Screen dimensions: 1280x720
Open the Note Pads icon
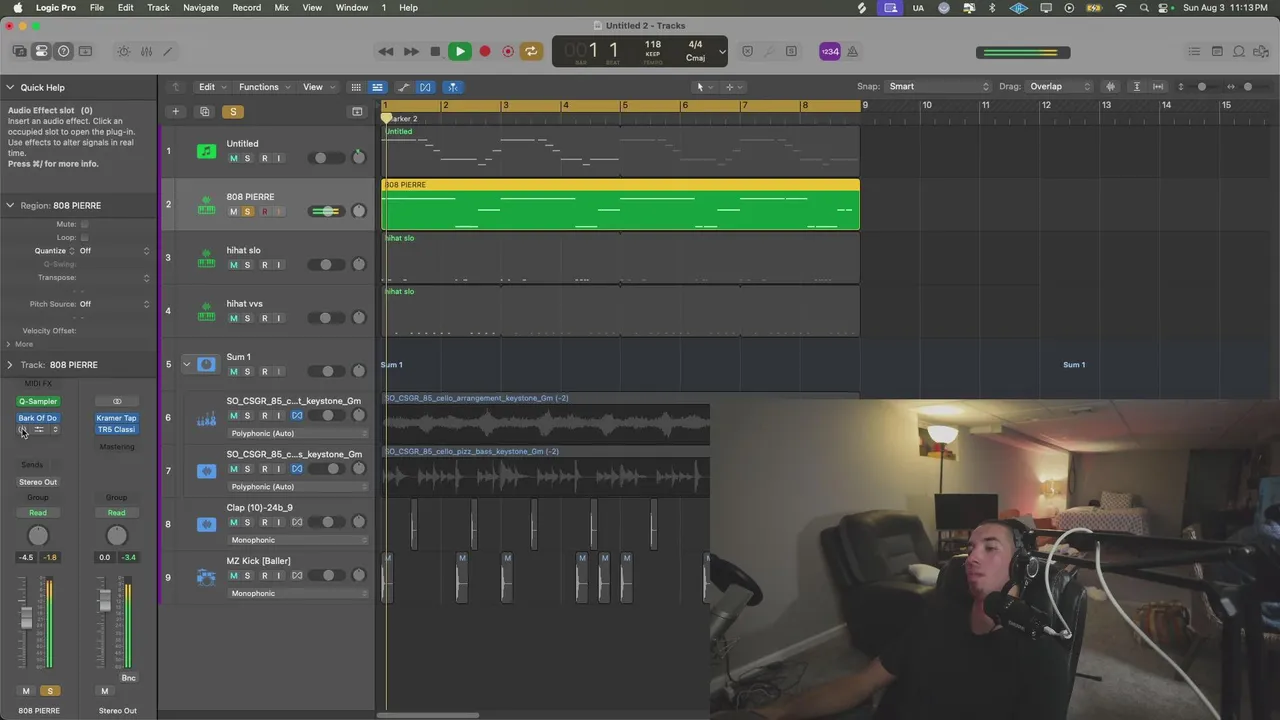1217,51
